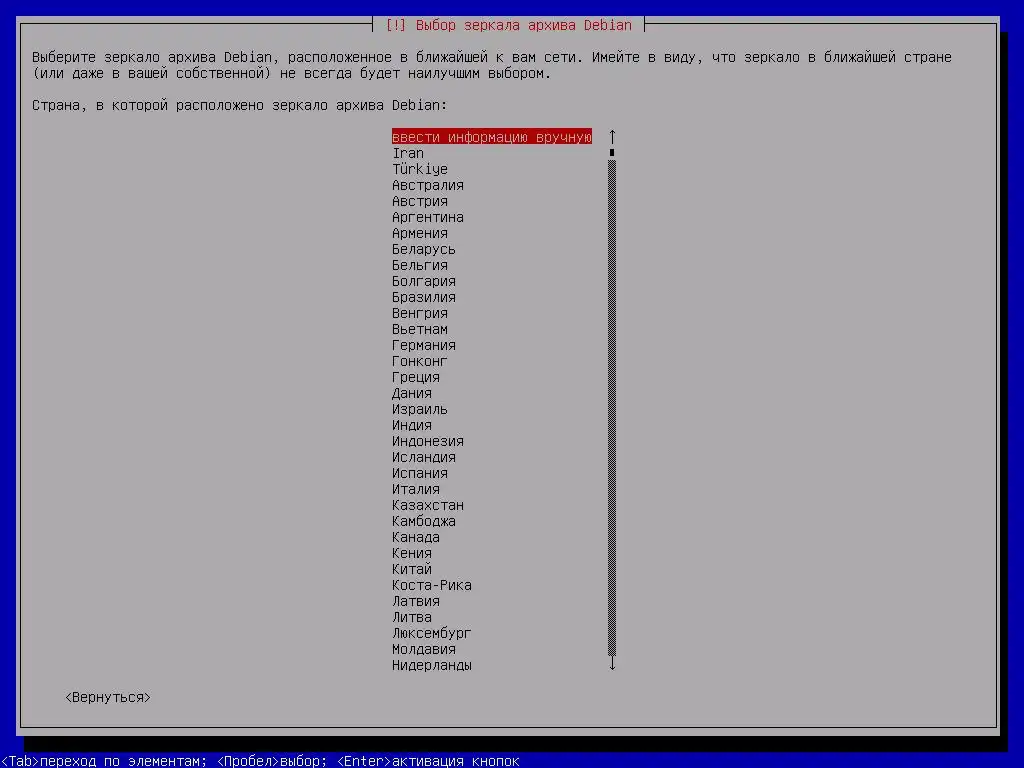Select Китай entry

412,569
